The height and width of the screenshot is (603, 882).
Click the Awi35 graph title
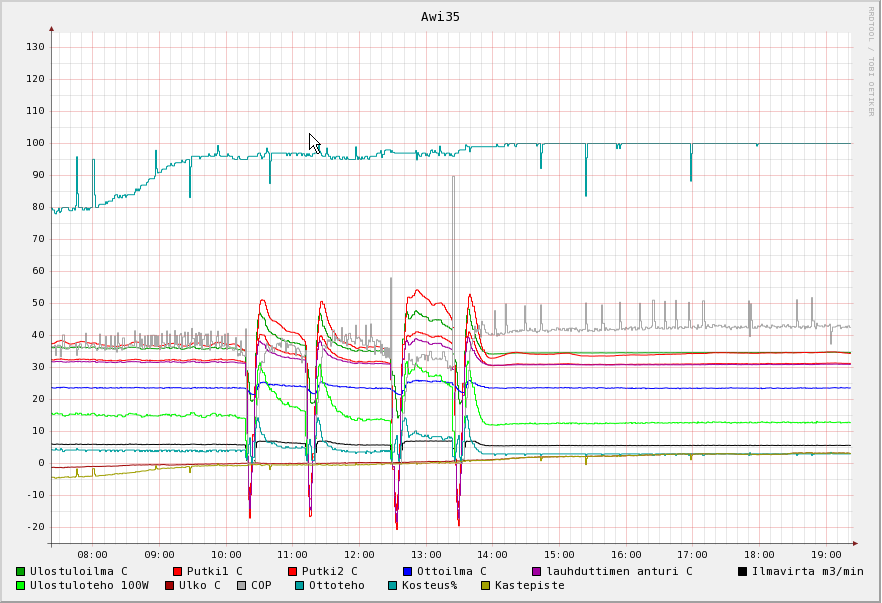440,16
